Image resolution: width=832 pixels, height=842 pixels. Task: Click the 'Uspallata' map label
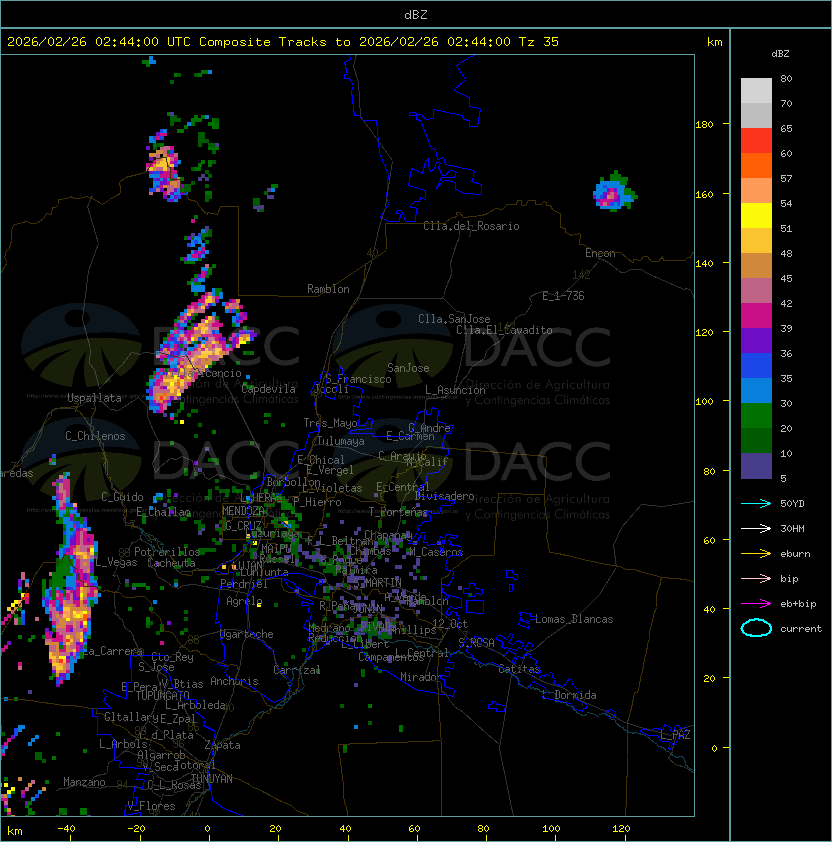(x=94, y=398)
